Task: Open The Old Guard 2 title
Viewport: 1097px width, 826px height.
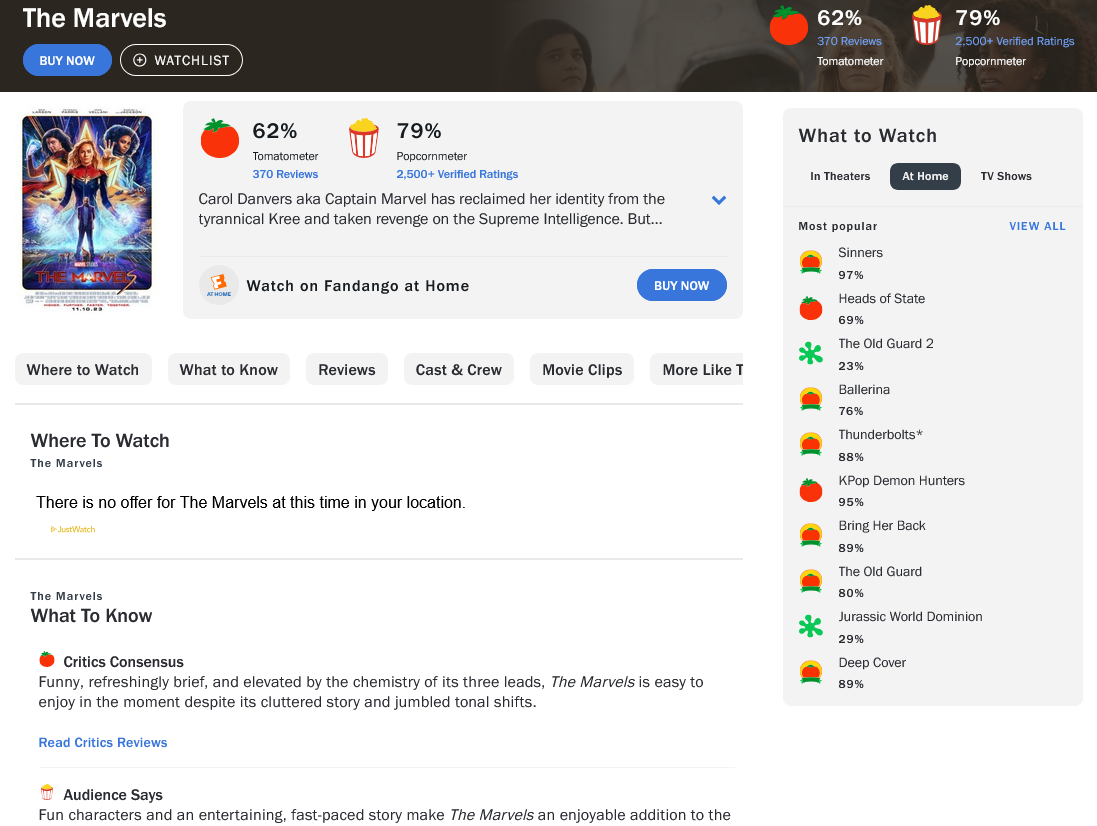Action: [x=886, y=343]
